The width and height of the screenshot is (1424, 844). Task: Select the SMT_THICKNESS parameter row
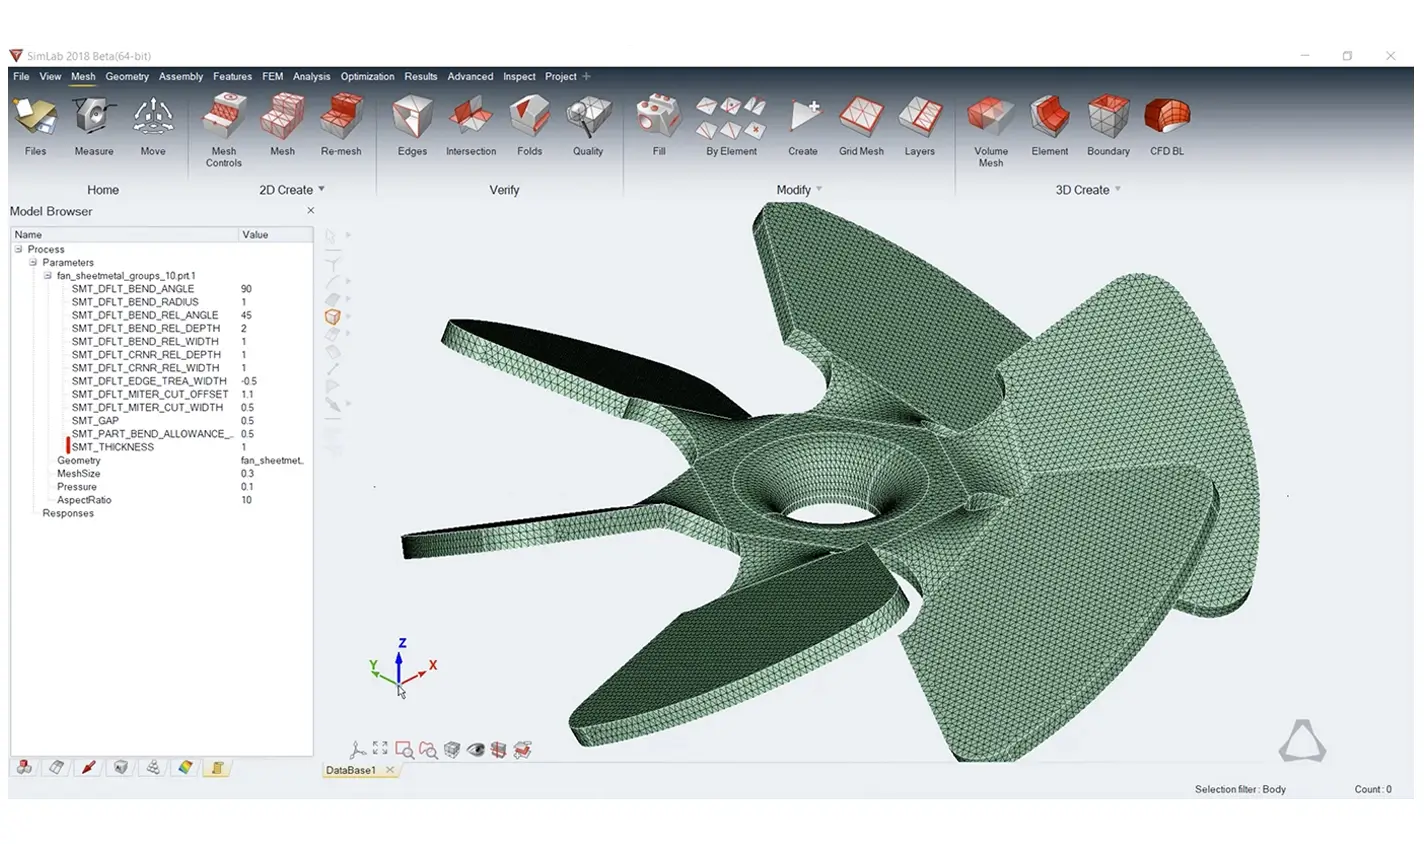point(113,447)
